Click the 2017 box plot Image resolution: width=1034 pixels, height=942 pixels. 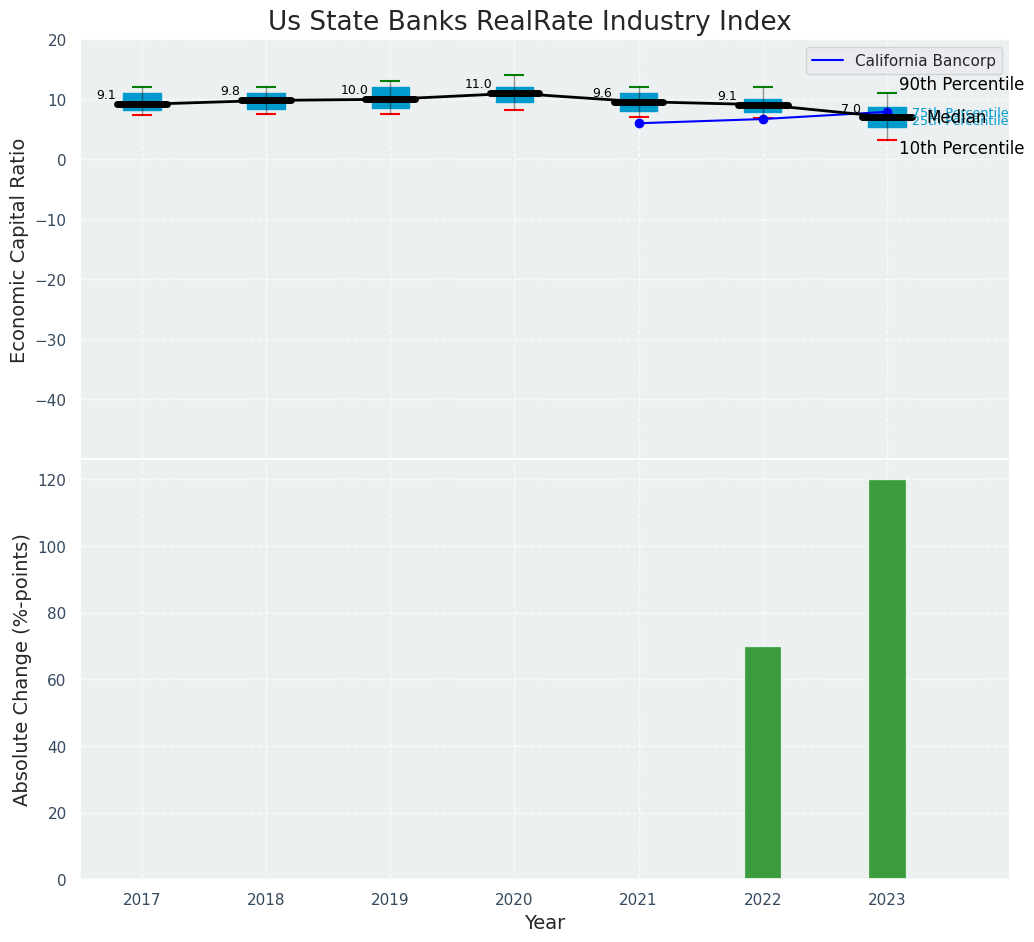point(142,102)
